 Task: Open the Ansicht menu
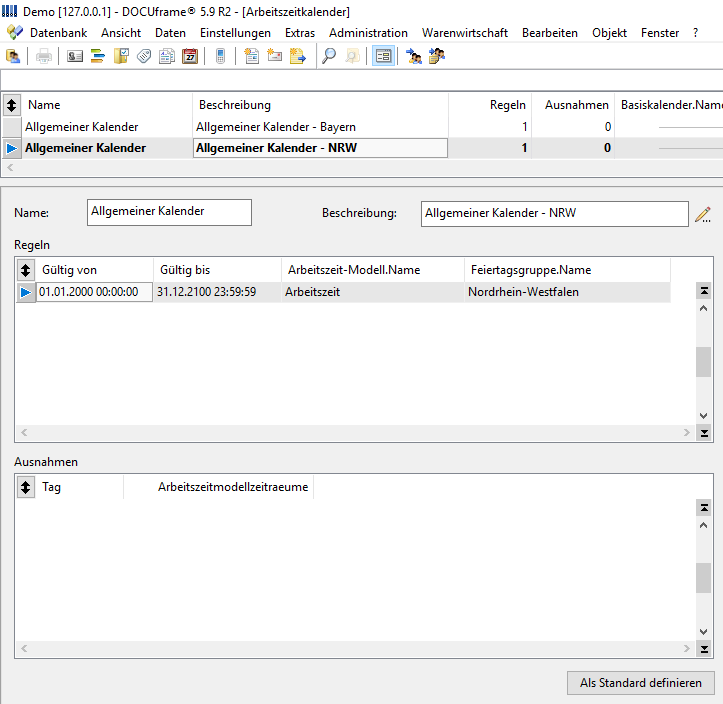tap(121, 33)
